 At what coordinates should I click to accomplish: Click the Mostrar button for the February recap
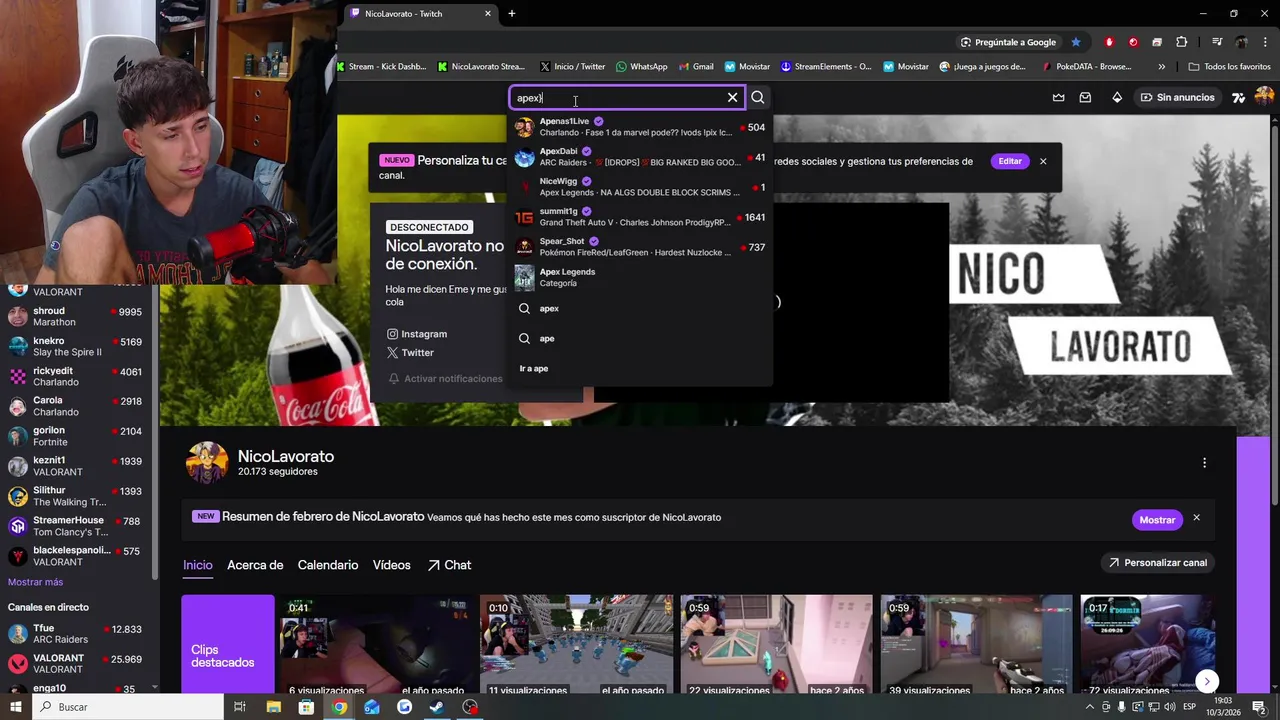coord(1157,520)
